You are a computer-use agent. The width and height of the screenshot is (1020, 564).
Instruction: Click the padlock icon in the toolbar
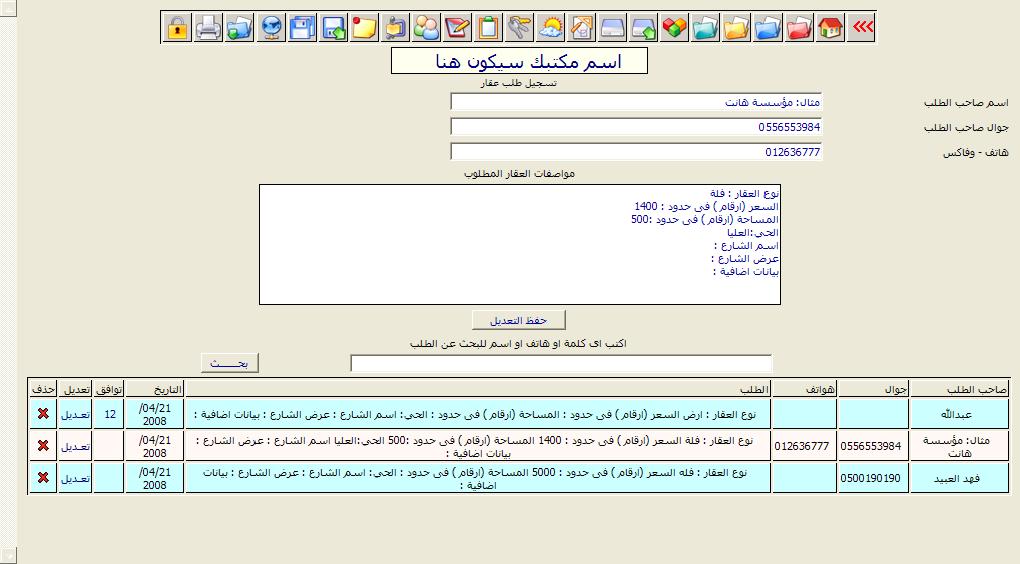tap(177, 27)
